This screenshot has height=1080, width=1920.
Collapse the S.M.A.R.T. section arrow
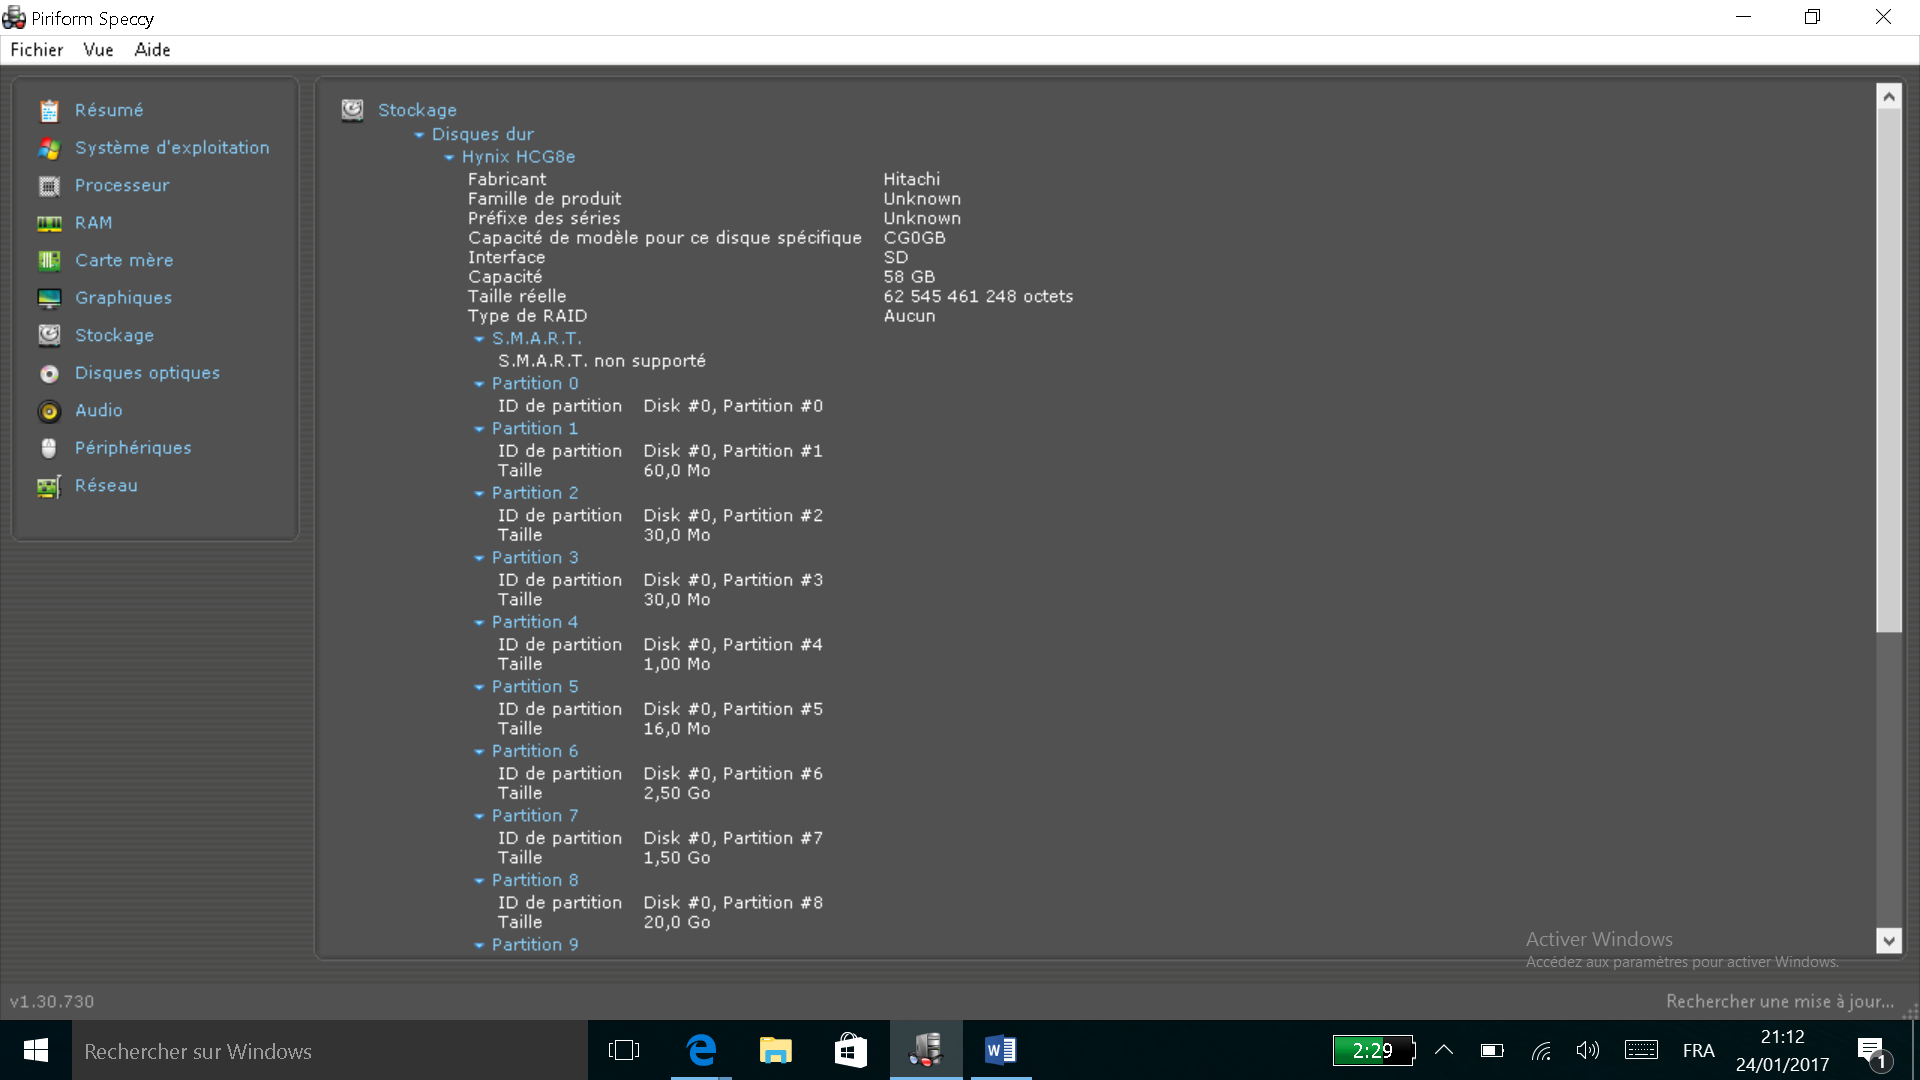pyautogui.click(x=479, y=340)
